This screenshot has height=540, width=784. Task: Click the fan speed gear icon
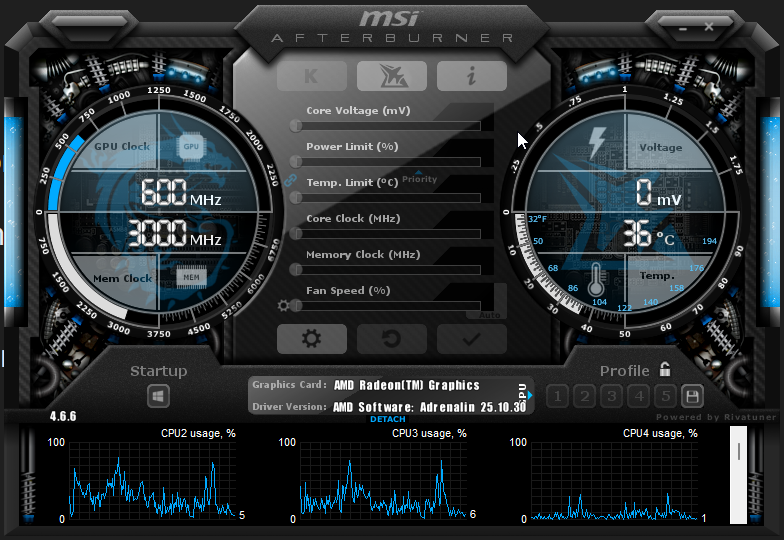[x=283, y=305]
